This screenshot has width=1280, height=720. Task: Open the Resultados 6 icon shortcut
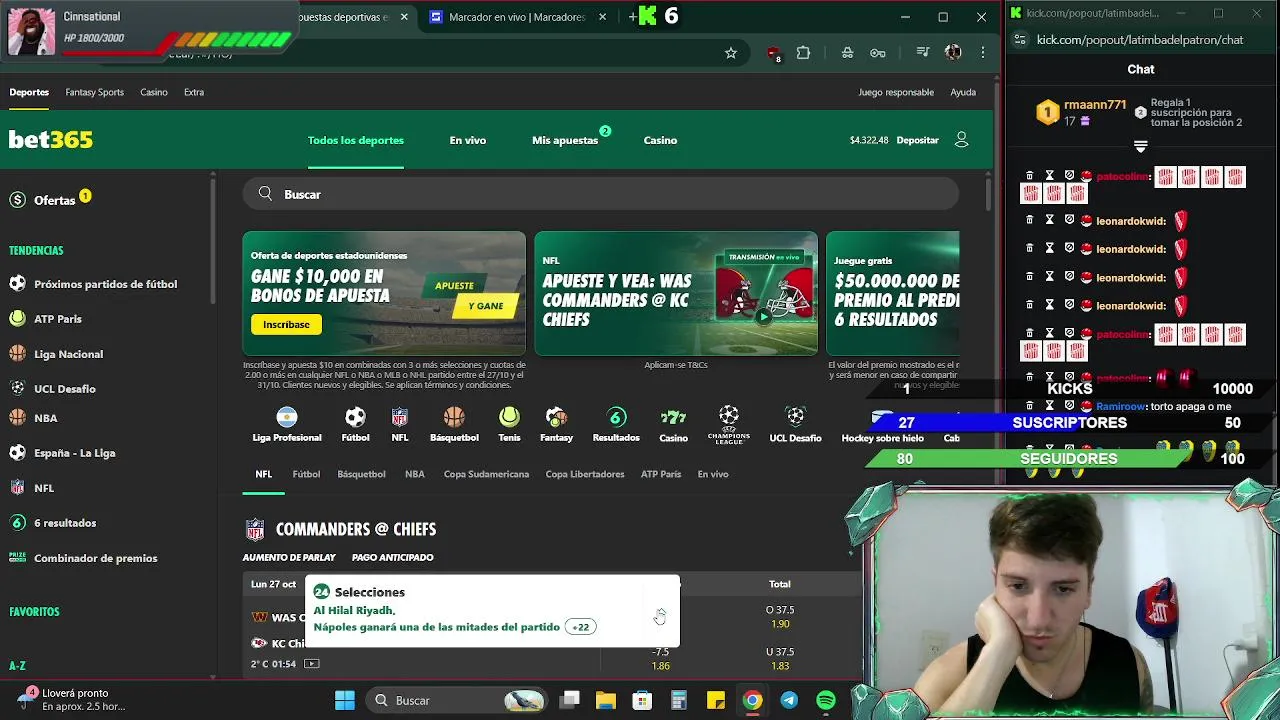(616, 424)
